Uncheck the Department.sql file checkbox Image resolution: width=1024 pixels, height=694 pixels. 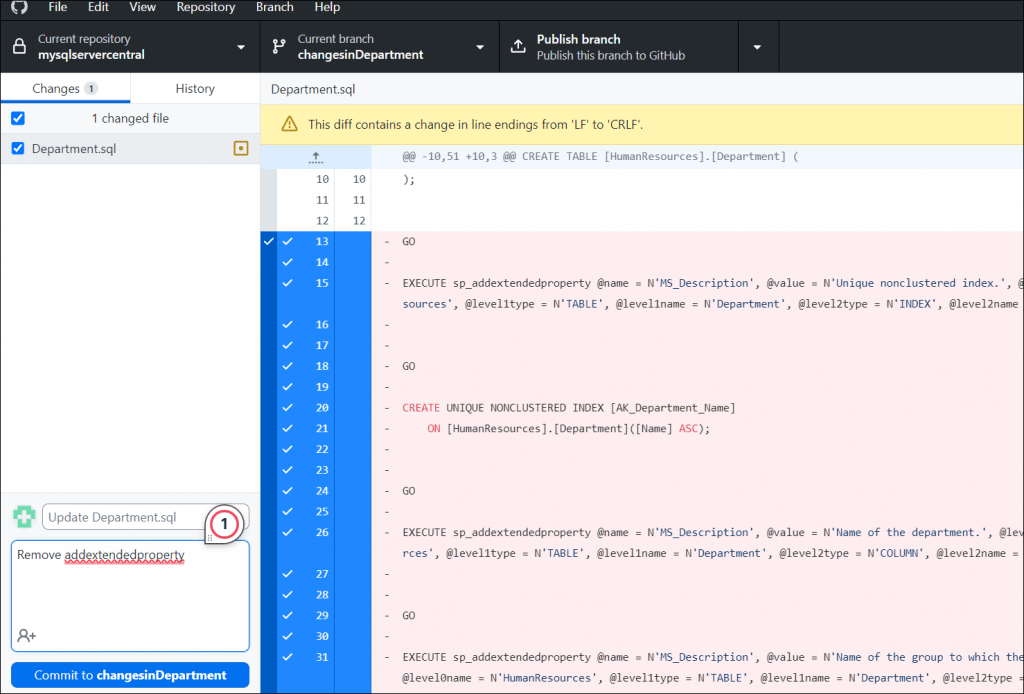tap(17, 149)
